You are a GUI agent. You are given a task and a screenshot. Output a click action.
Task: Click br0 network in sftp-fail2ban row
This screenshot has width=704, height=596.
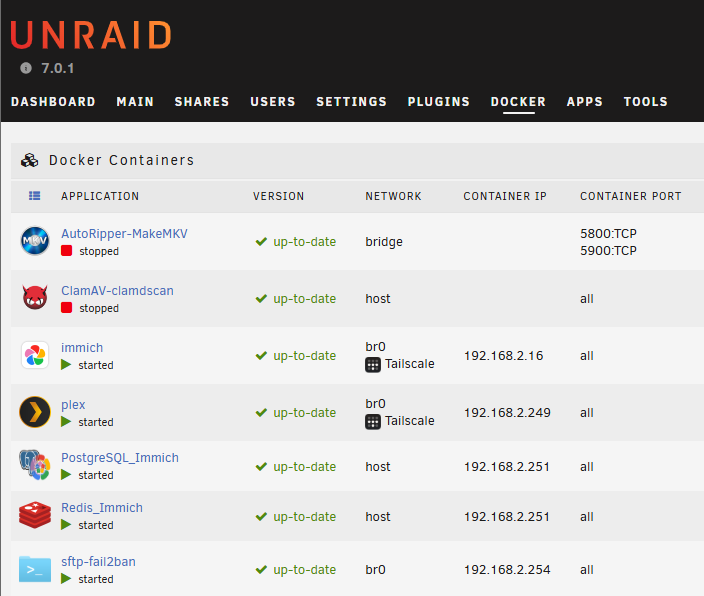[375, 570]
